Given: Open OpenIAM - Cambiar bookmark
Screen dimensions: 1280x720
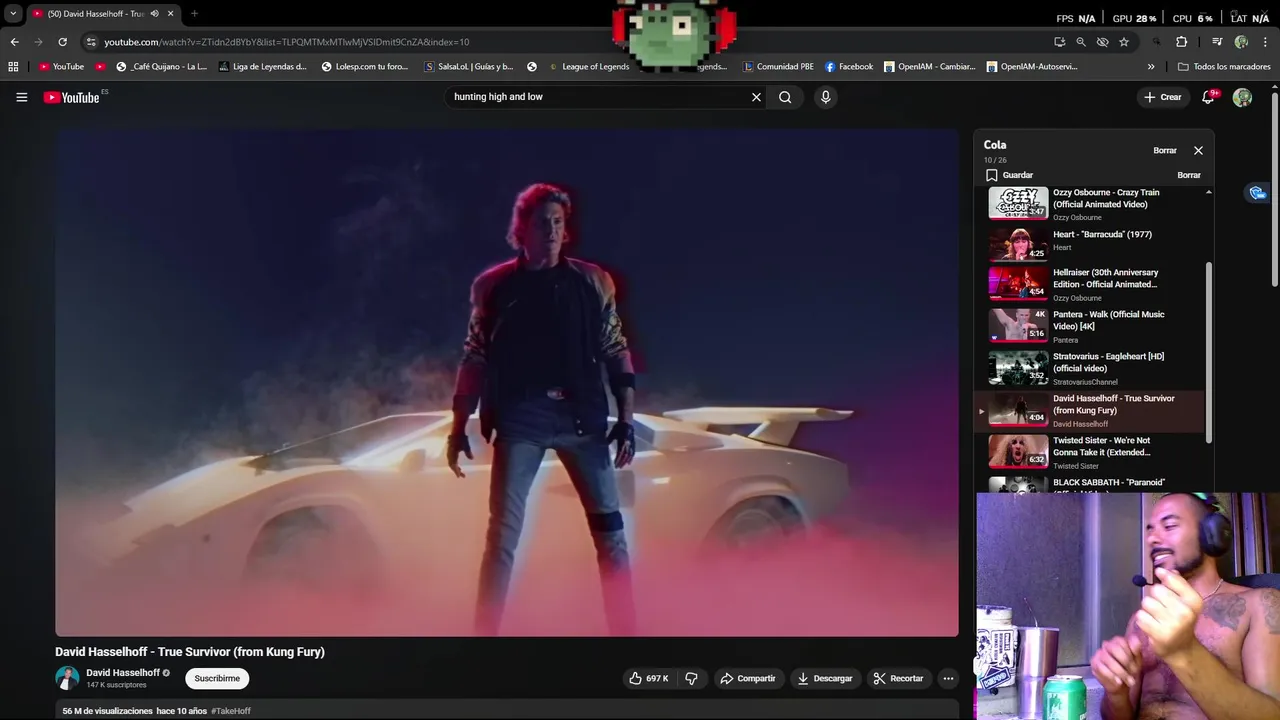Looking at the screenshot, I should tap(929, 67).
